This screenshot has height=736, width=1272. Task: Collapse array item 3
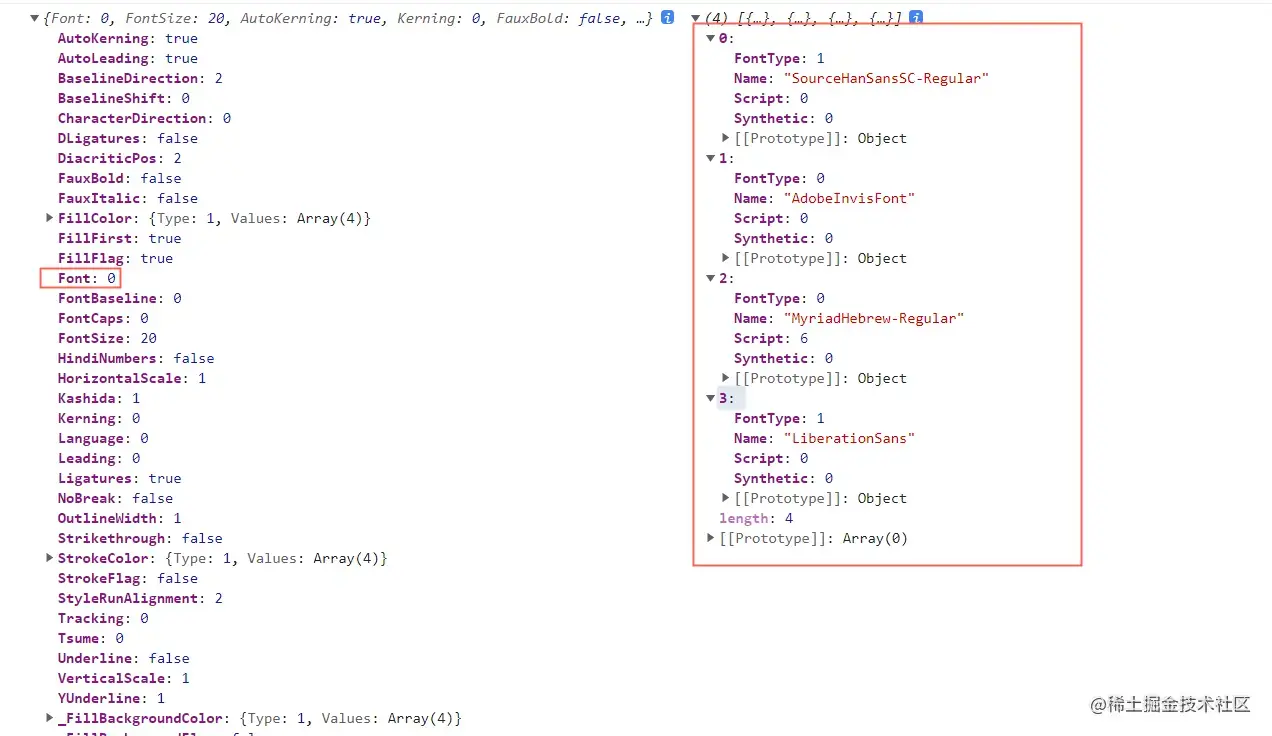(x=711, y=398)
